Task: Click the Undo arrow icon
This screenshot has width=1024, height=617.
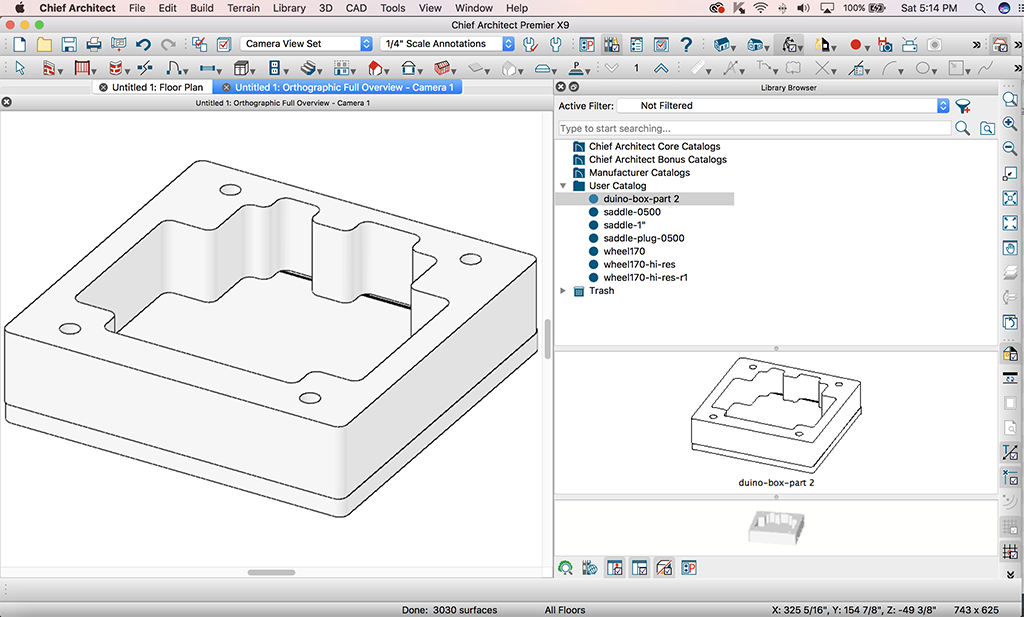Action: coord(143,45)
